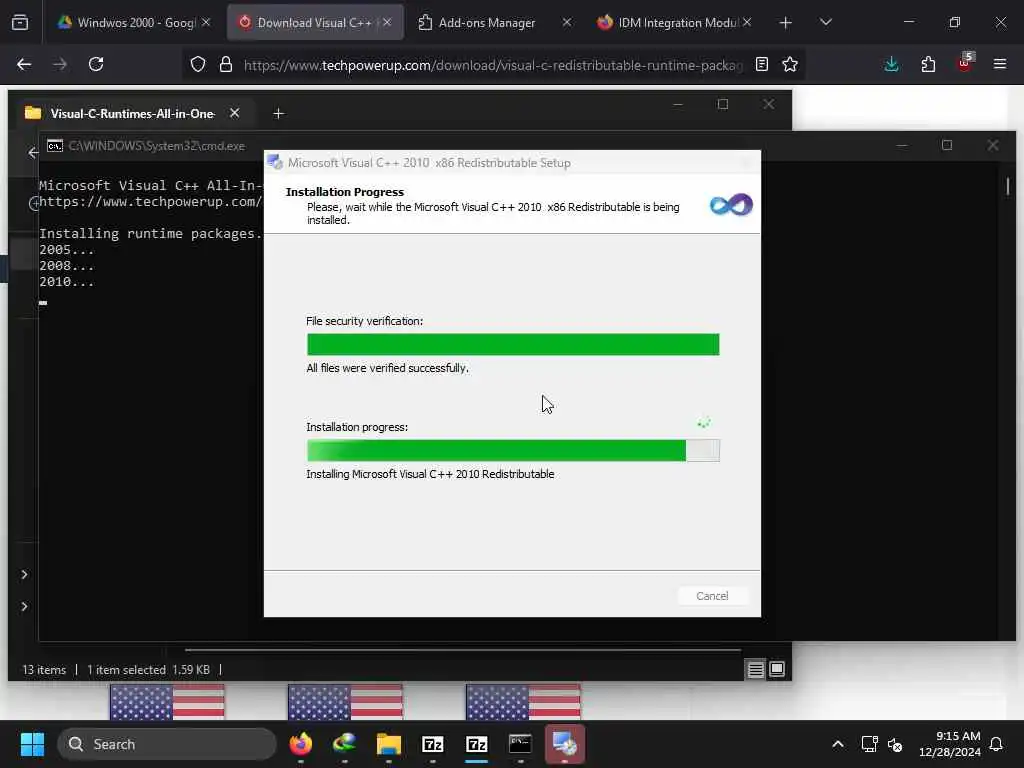Viewport: 1024px width, 768px height.
Task: Open the notifications bell icon
Action: click(x=996, y=744)
